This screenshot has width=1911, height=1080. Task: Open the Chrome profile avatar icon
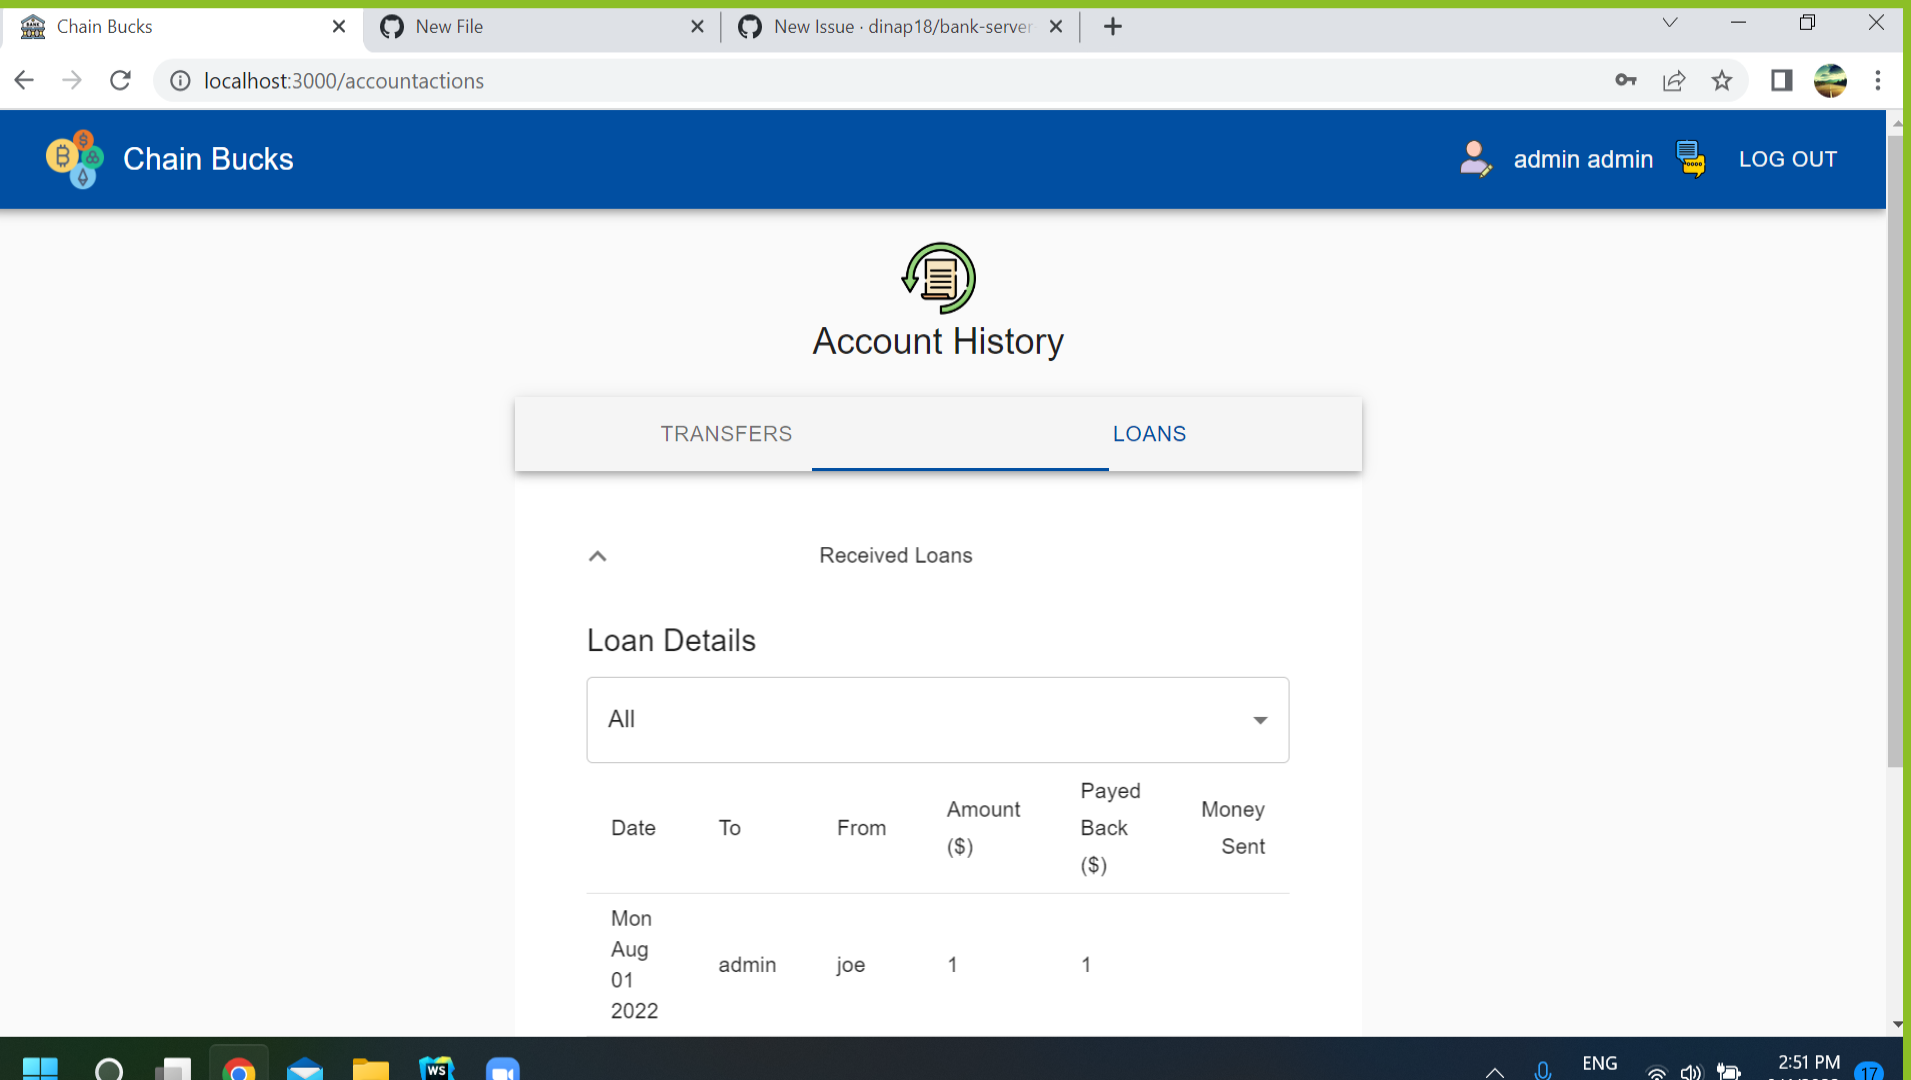1832,81
